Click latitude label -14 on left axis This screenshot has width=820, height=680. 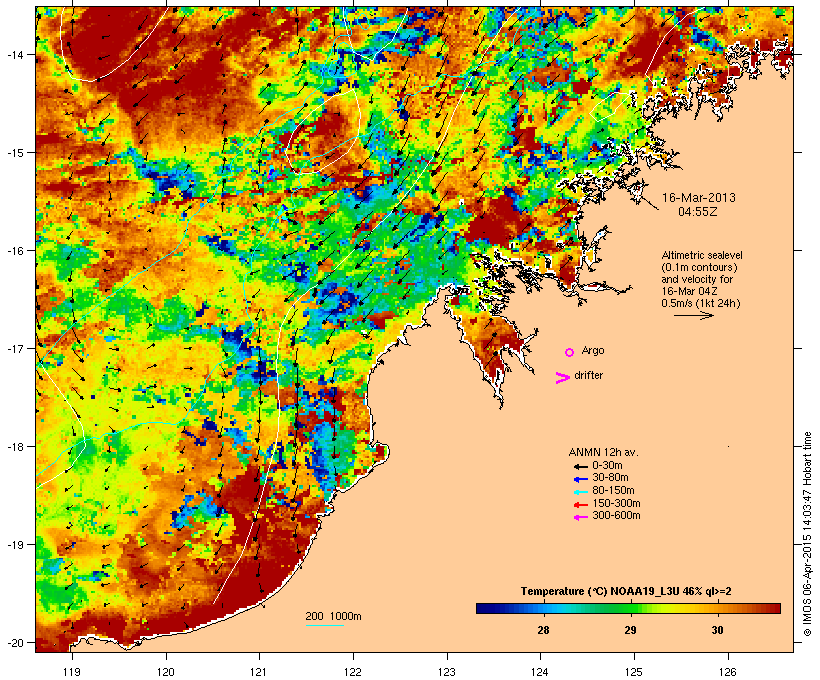(x=14, y=54)
